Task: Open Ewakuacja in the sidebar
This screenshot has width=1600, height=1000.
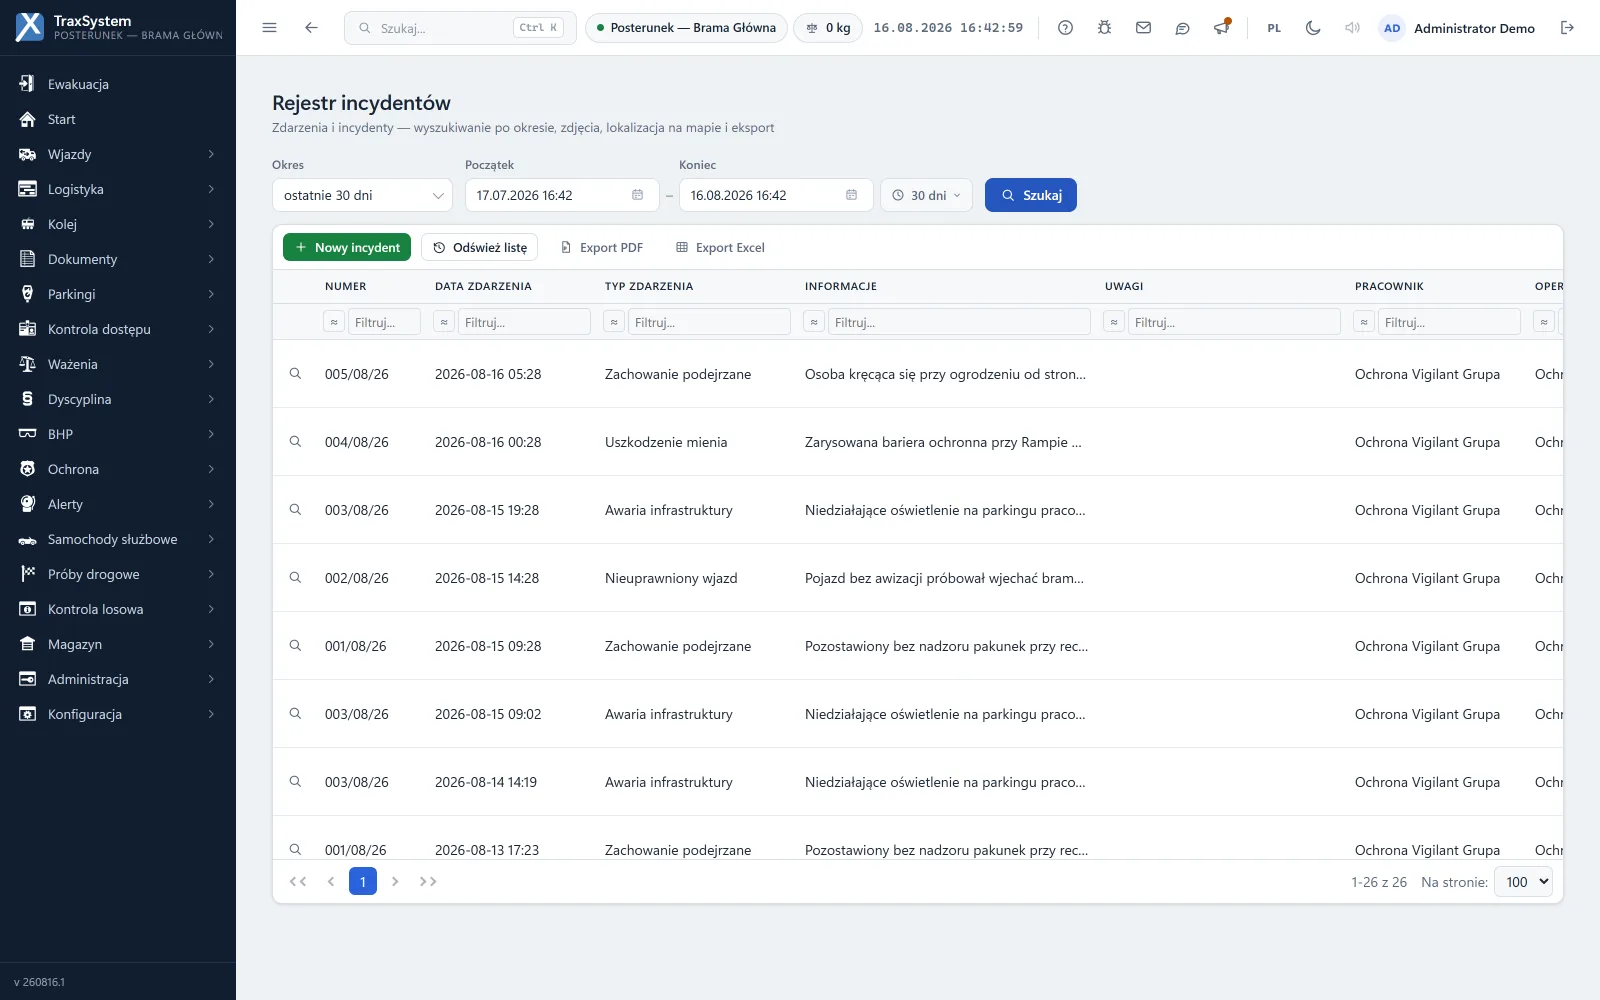Action: tap(118, 84)
